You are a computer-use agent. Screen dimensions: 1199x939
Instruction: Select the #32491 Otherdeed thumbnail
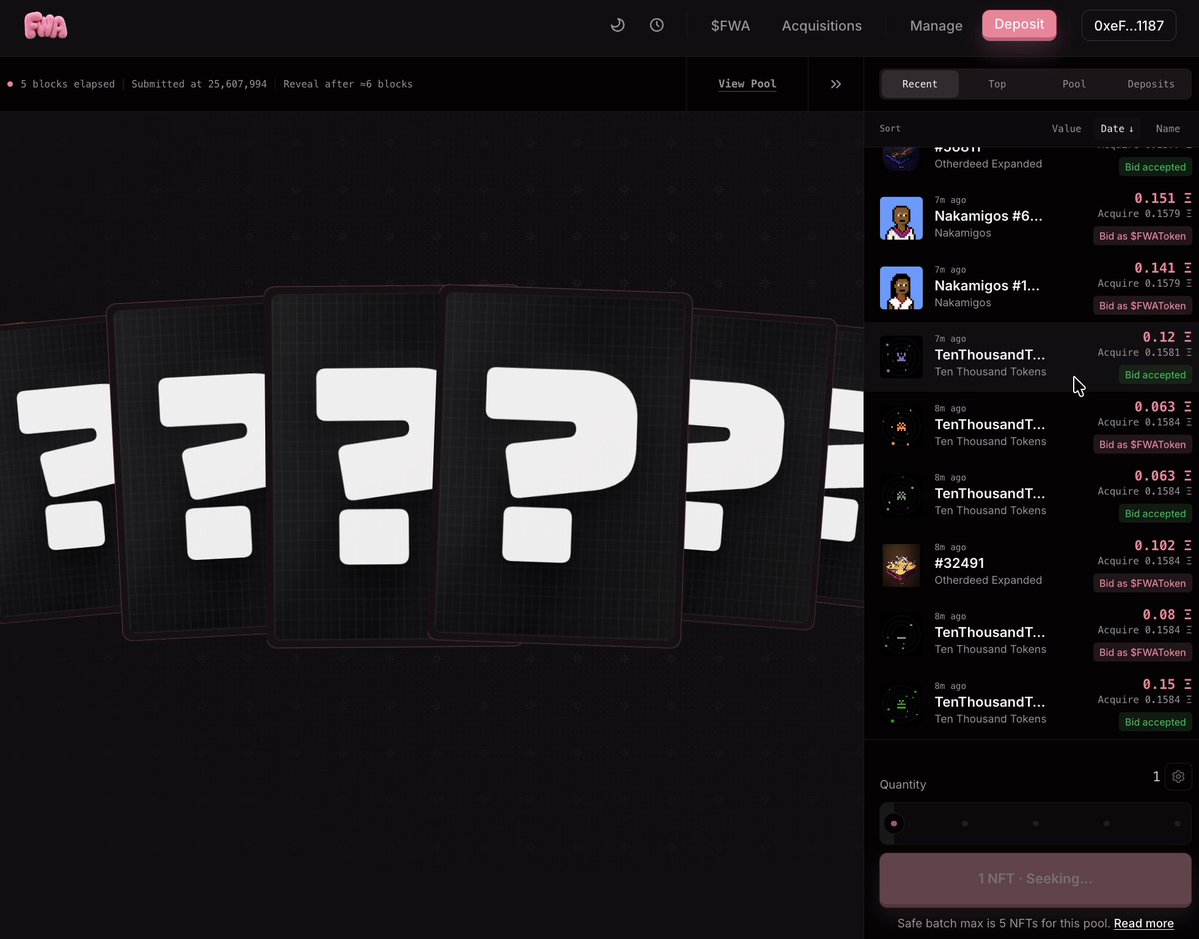(x=901, y=565)
